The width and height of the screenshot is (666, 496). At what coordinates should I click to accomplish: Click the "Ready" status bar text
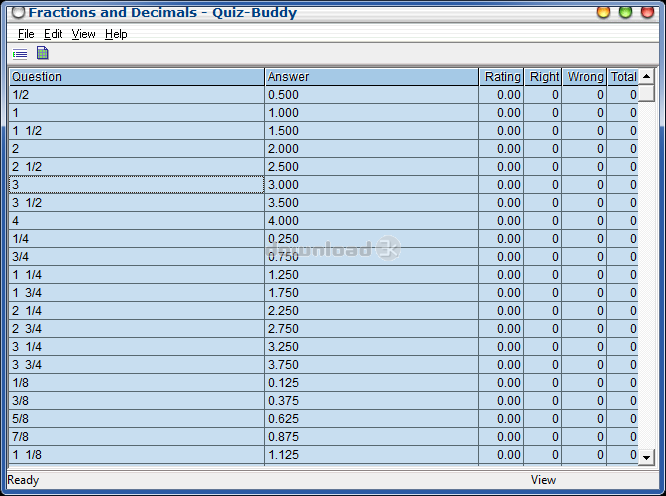coord(23,480)
